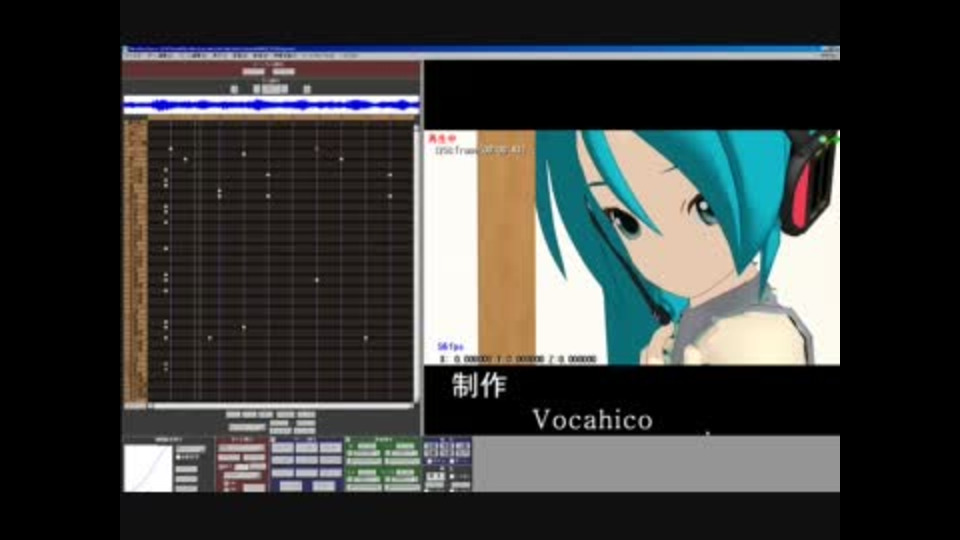
Task: Click the lower-right facial morph slider
Action: (x=403, y=487)
